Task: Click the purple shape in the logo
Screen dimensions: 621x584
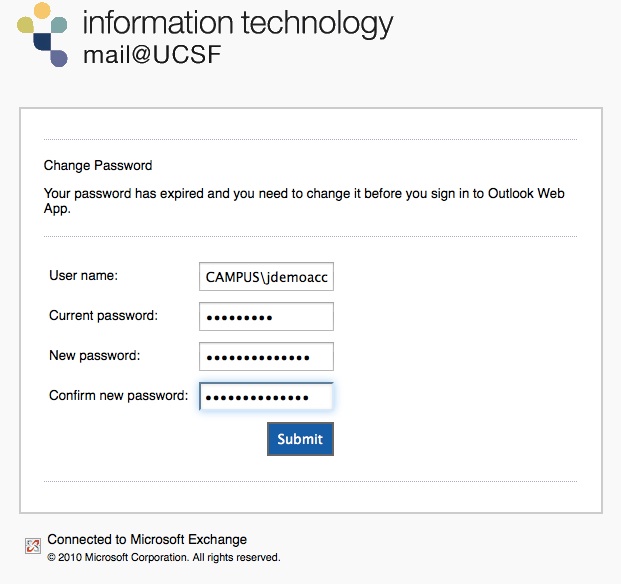Action: tap(59, 58)
